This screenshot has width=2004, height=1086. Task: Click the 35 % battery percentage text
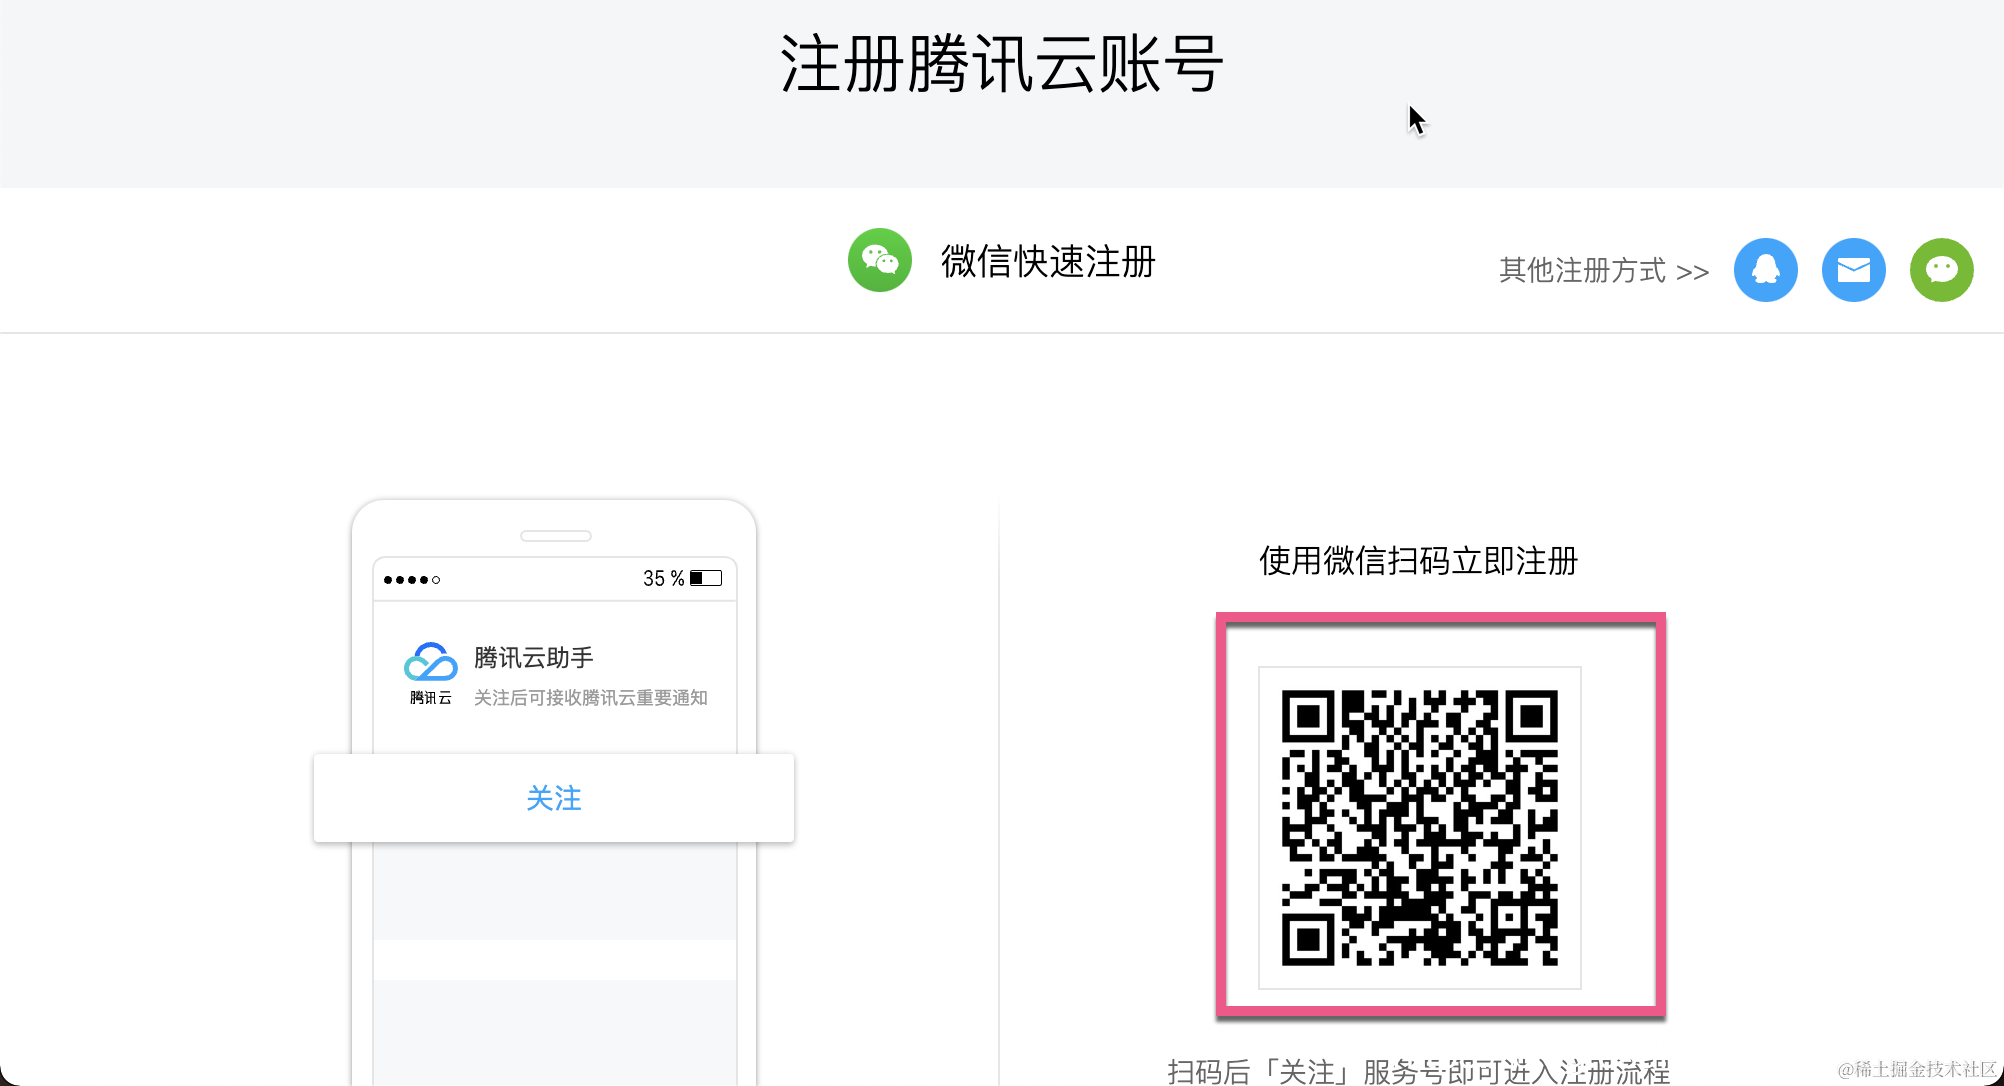point(663,578)
